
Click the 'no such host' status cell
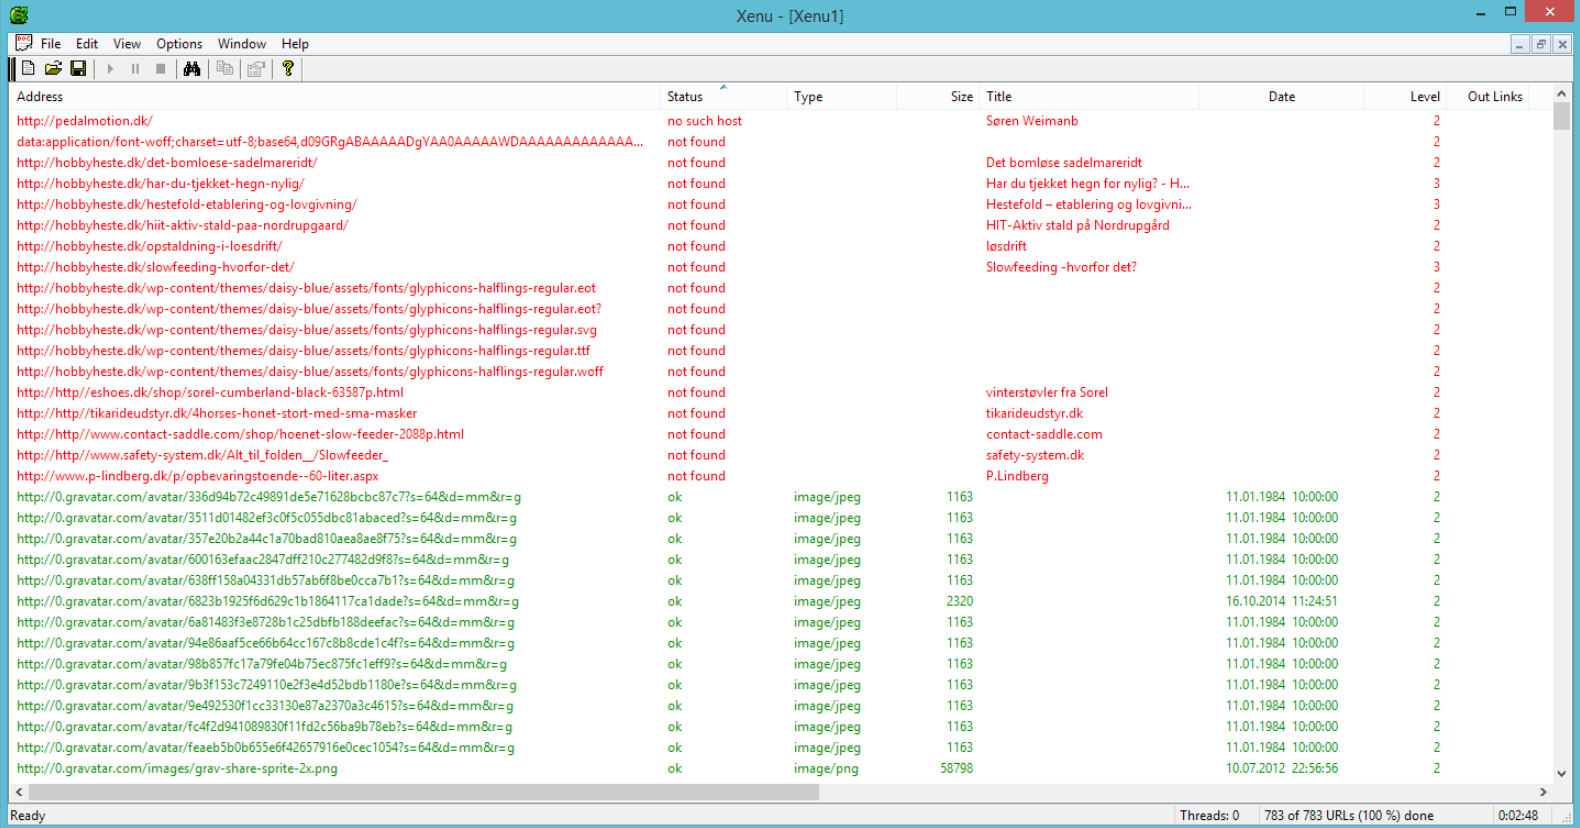(705, 121)
